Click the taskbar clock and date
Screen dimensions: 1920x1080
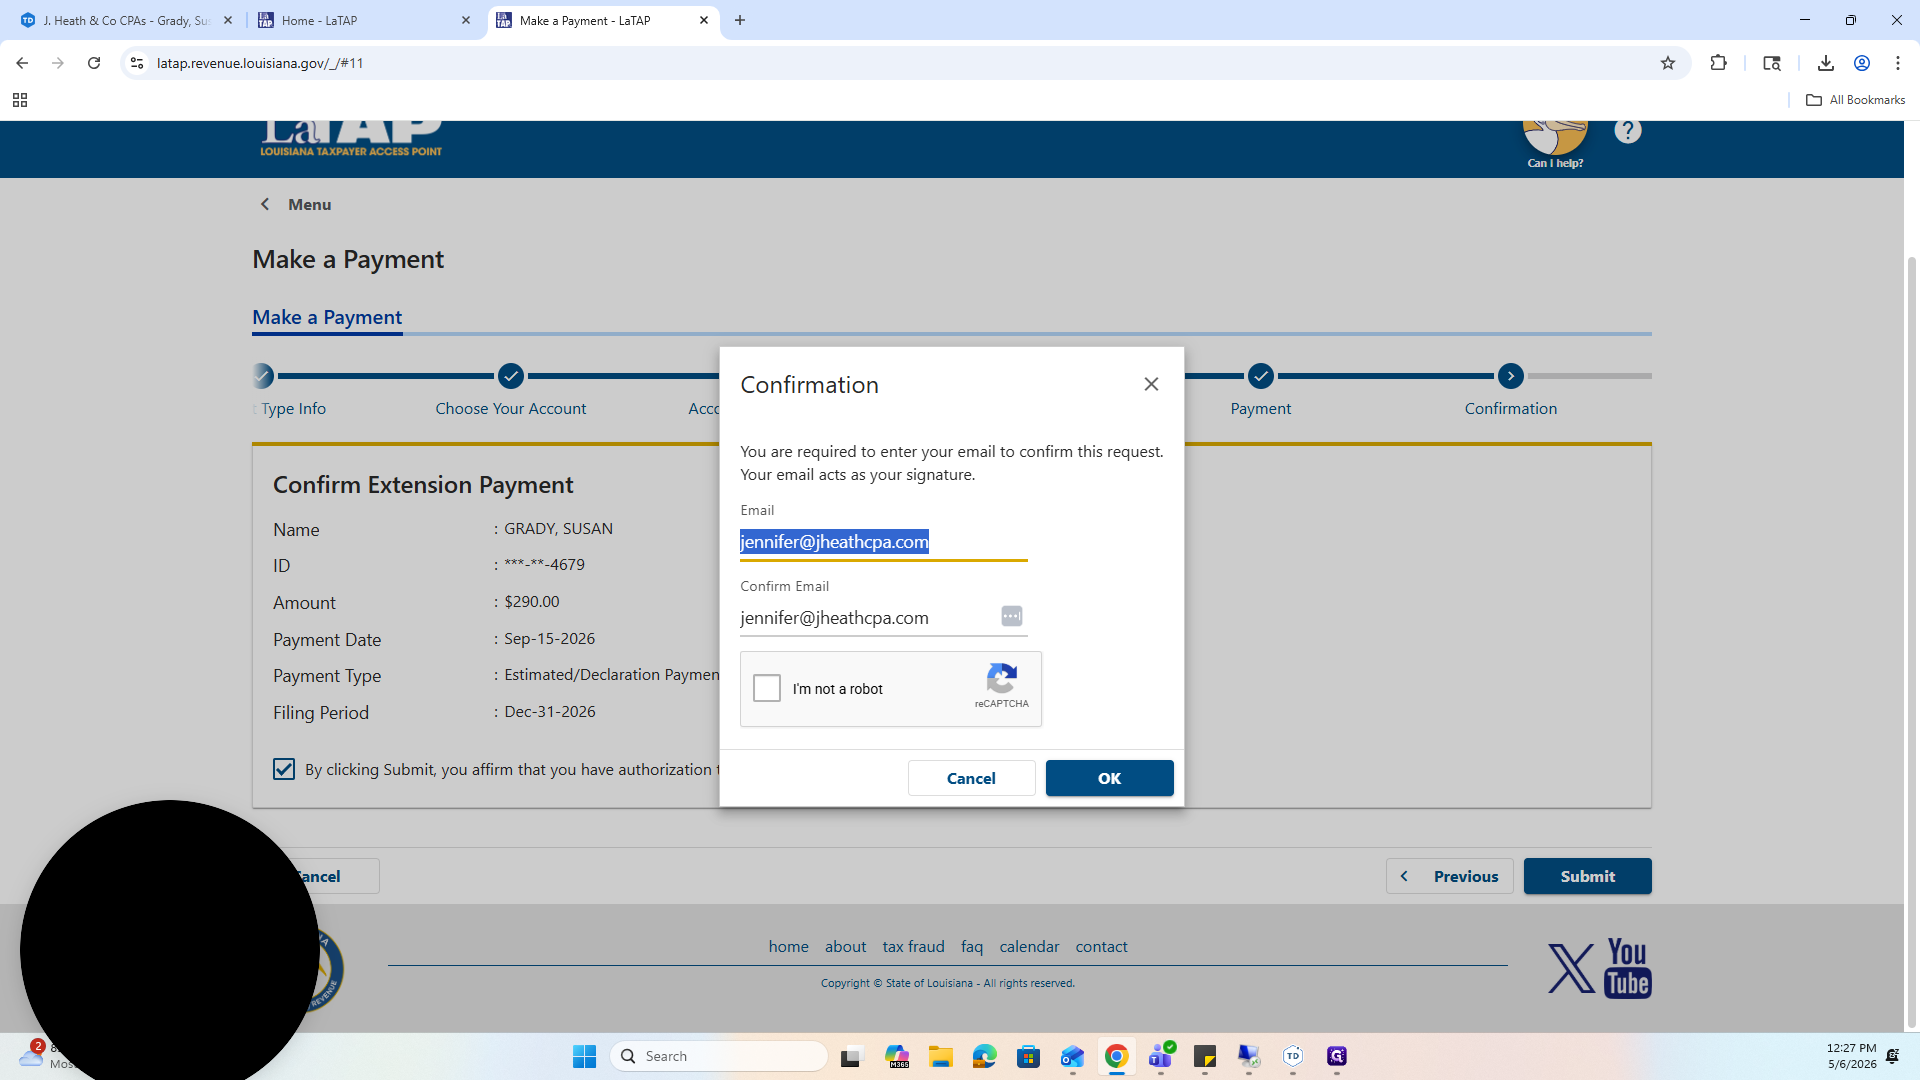pyautogui.click(x=1851, y=1056)
